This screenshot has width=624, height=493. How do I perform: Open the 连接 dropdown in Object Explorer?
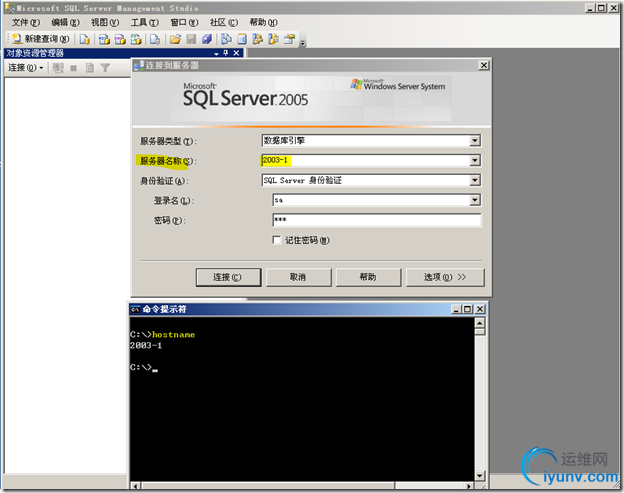coord(26,68)
